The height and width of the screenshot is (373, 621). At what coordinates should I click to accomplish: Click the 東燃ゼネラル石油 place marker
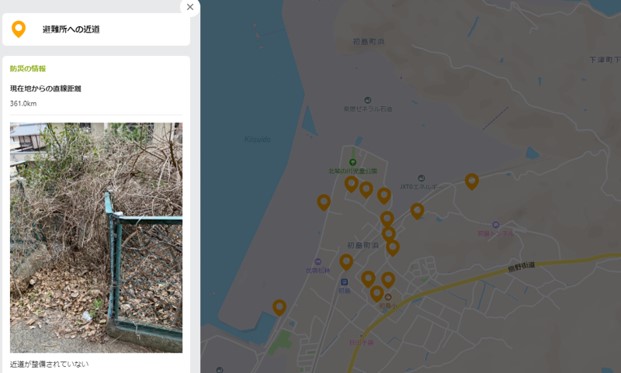(368, 100)
